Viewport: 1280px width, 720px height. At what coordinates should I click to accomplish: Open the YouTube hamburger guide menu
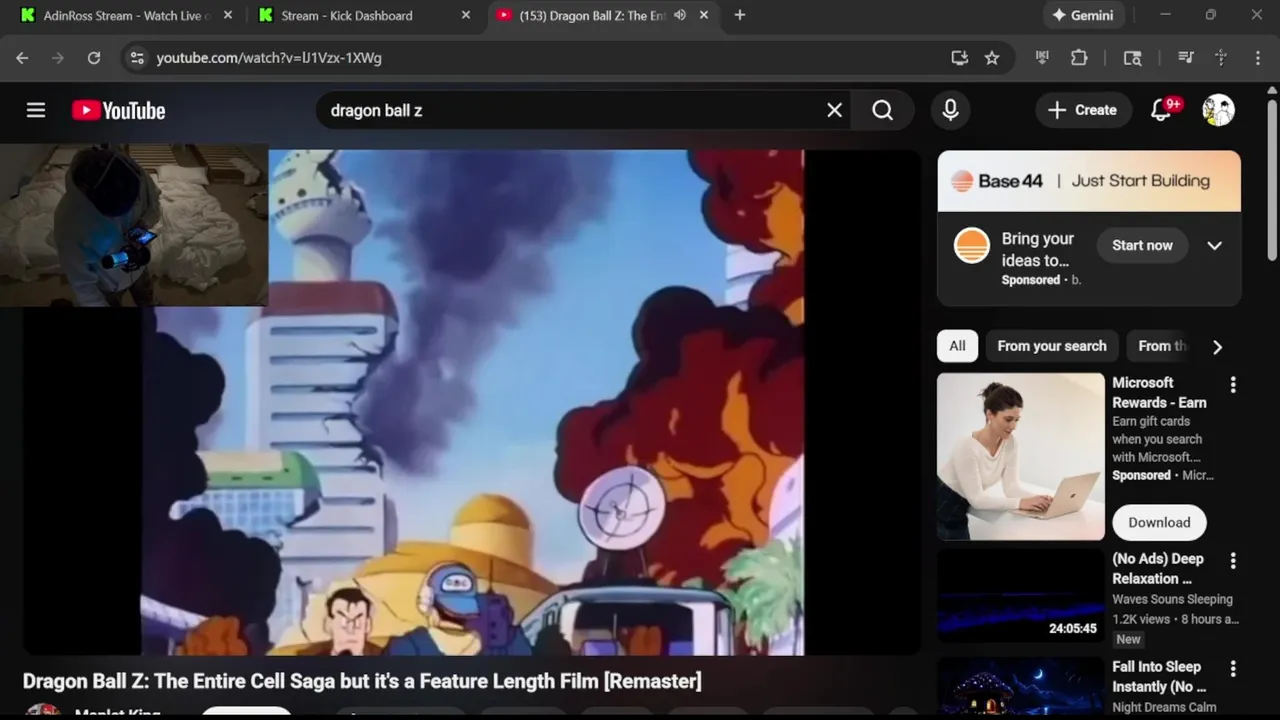click(36, 110)
